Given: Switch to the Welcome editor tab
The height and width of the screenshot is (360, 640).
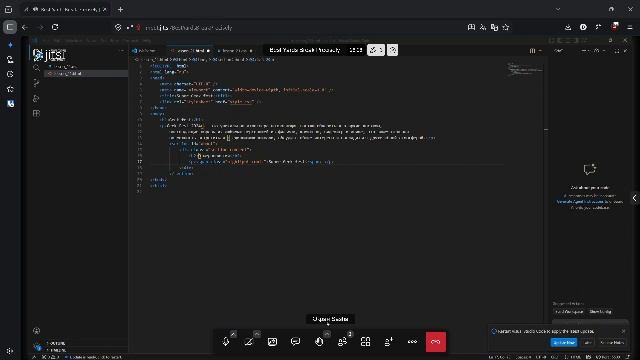Looking at the screenshot, I should [147, 51].
